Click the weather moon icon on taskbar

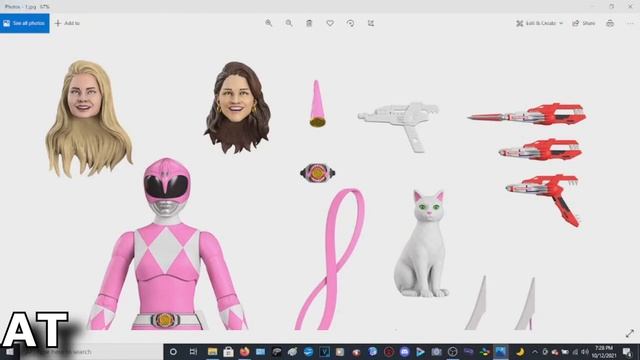pyautogui.click(x=520, y=351)
